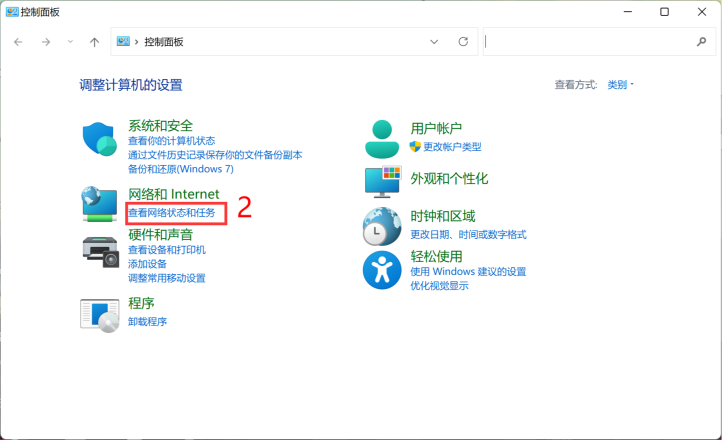
Task: Click the Clock and Region globe icon
Action: pos(382,226)
